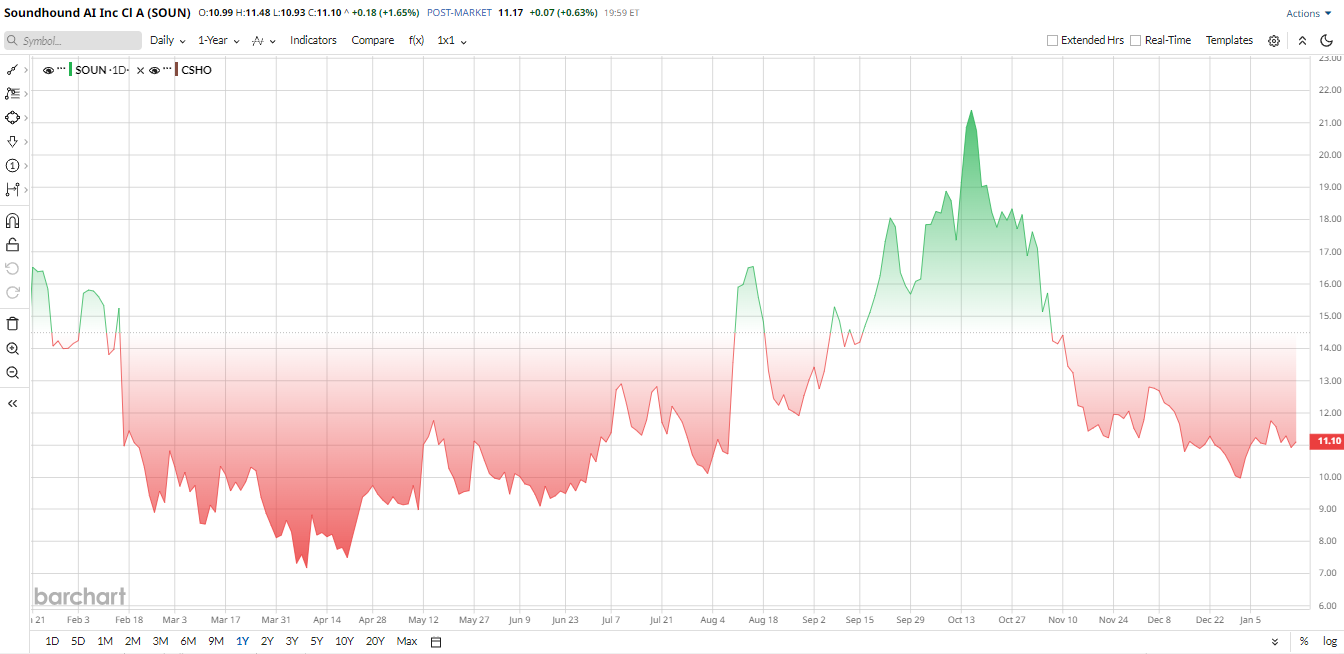
Task: Select the 6M time range
Action: pos(188,641)
